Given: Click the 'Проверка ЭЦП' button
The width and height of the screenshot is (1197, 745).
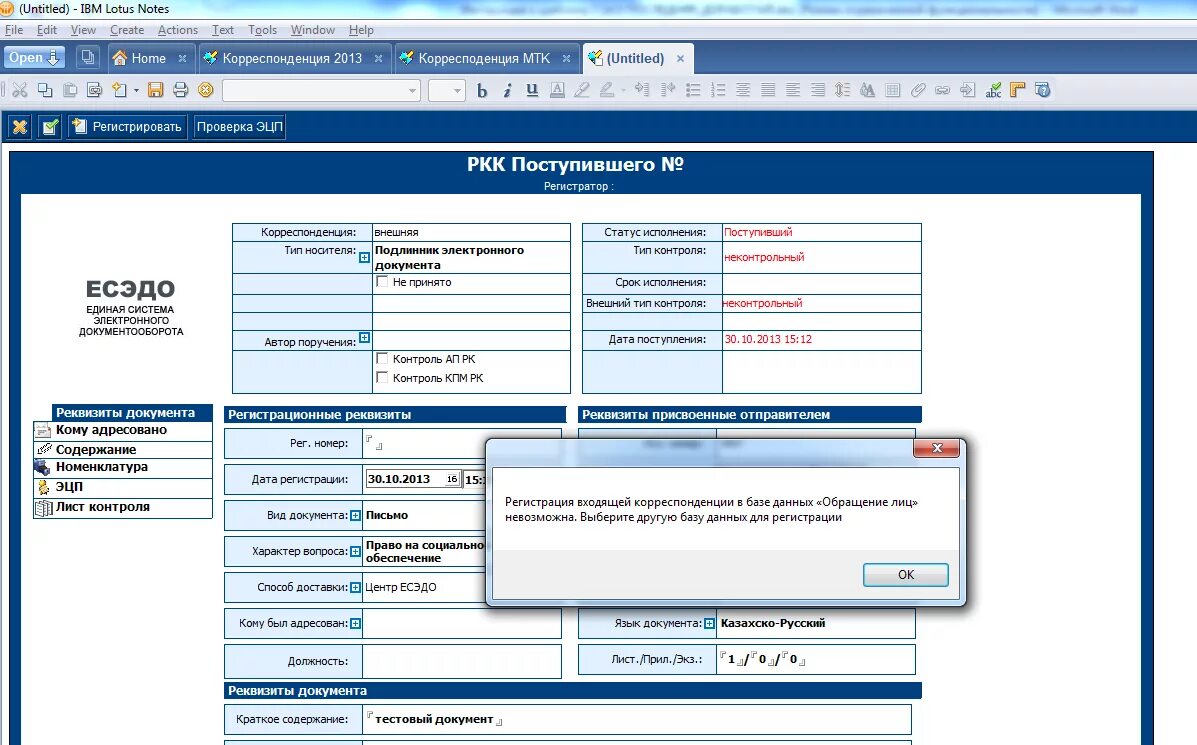Looking at the screenshot, I should (240, 127).
